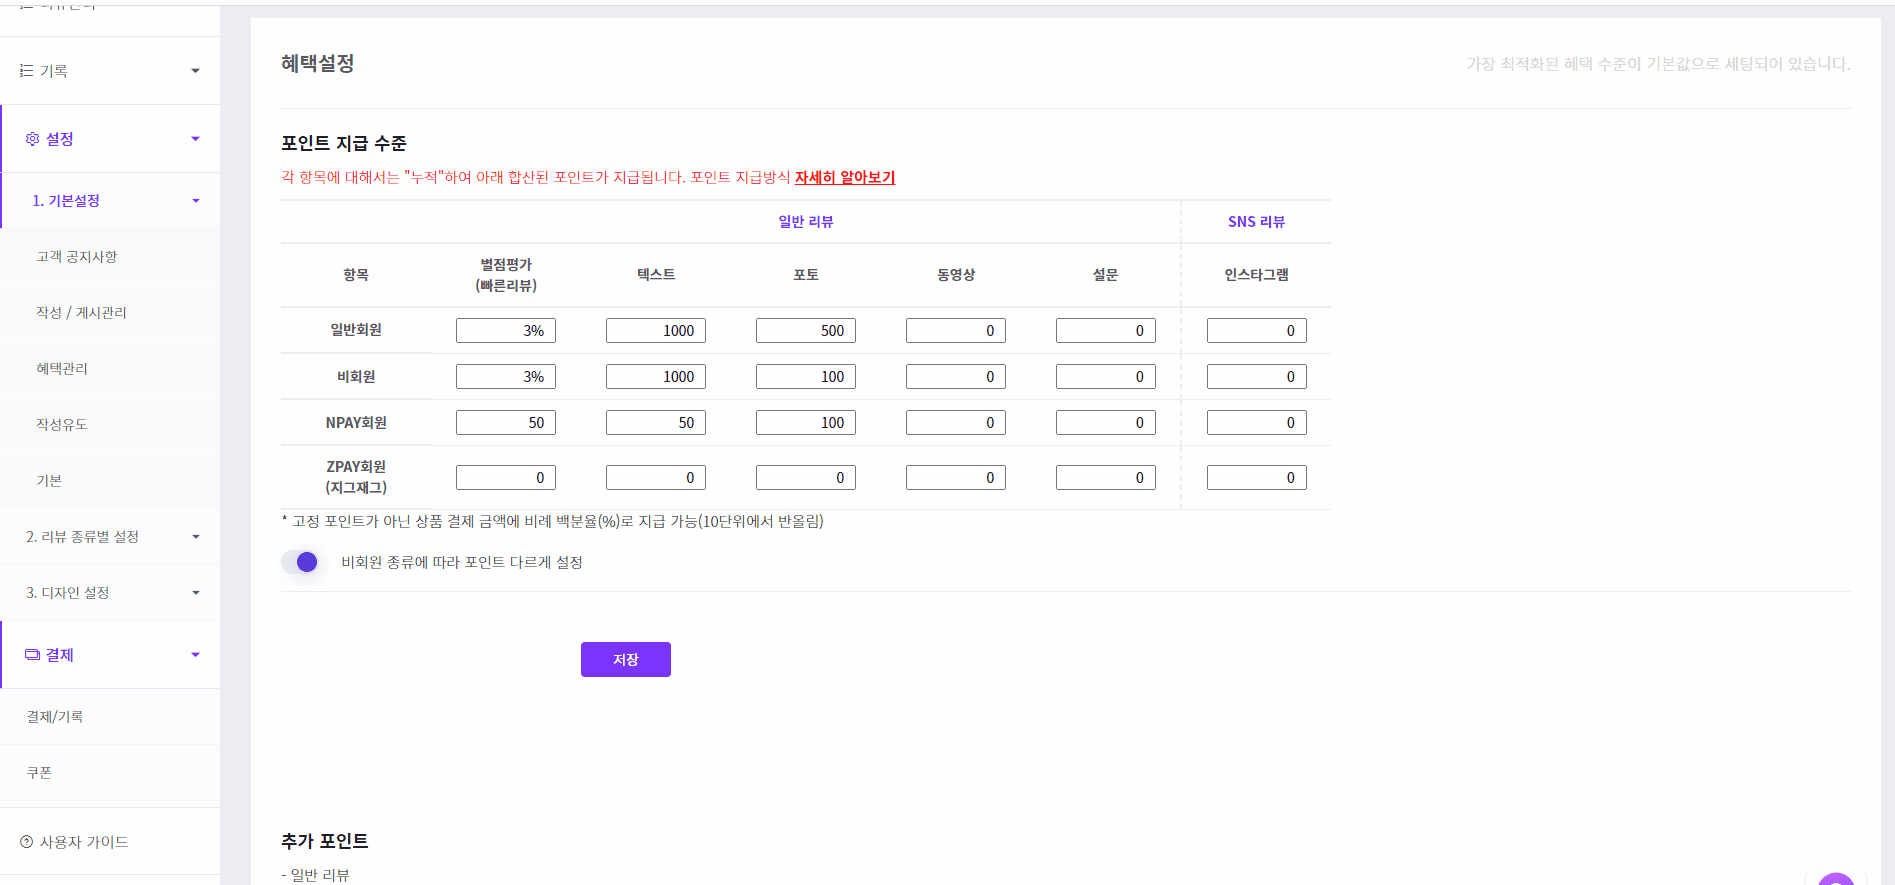Viewport: 1895px width, 885px height.
Task: Edit ZPAY회원 동영상 points field
Action: click(956, 478)
